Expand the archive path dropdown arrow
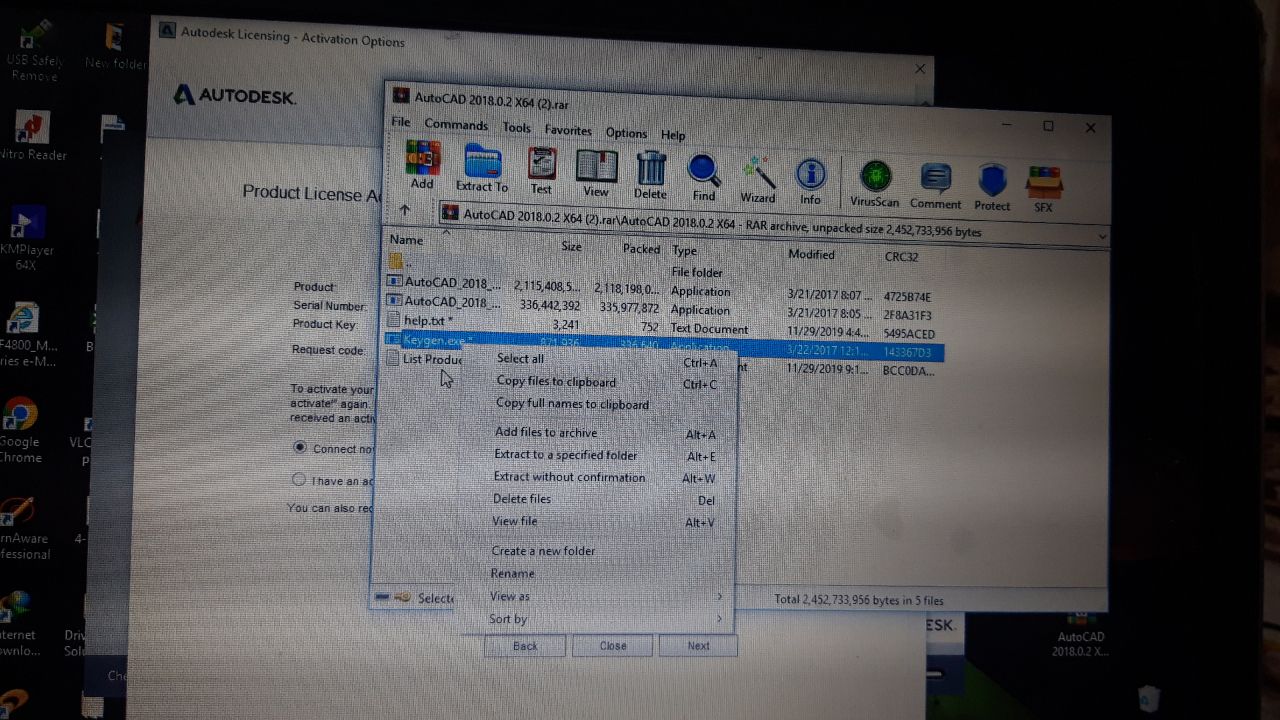This screenshot has height=720, width=1280. point(1102,237)
